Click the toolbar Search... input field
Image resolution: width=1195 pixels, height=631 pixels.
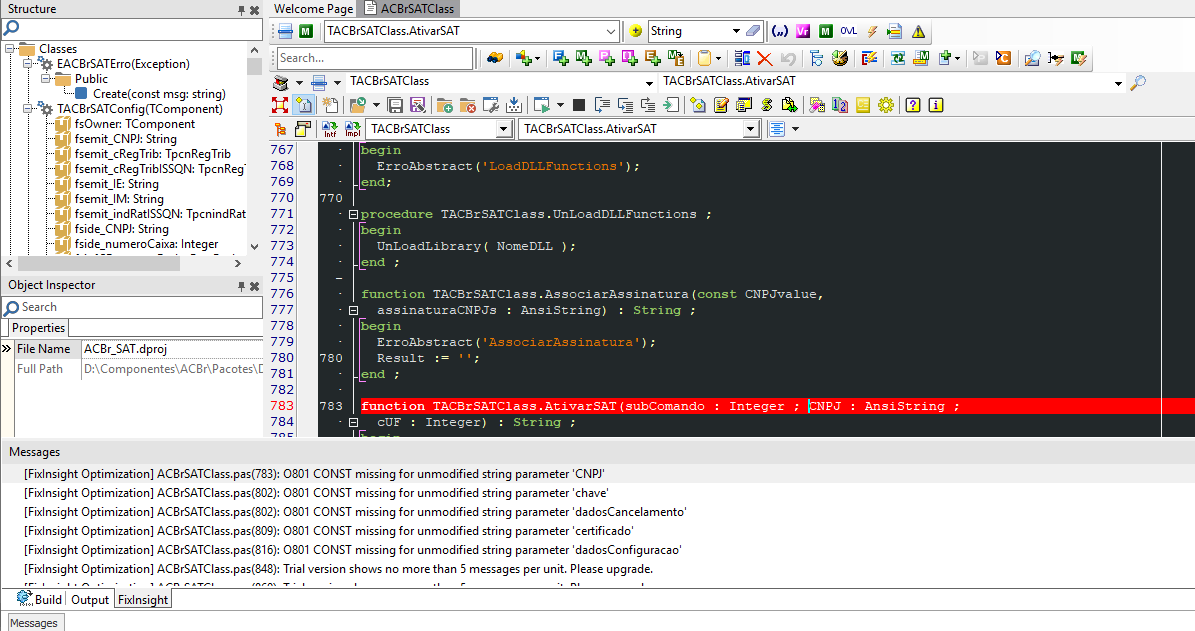pos(375,58)
